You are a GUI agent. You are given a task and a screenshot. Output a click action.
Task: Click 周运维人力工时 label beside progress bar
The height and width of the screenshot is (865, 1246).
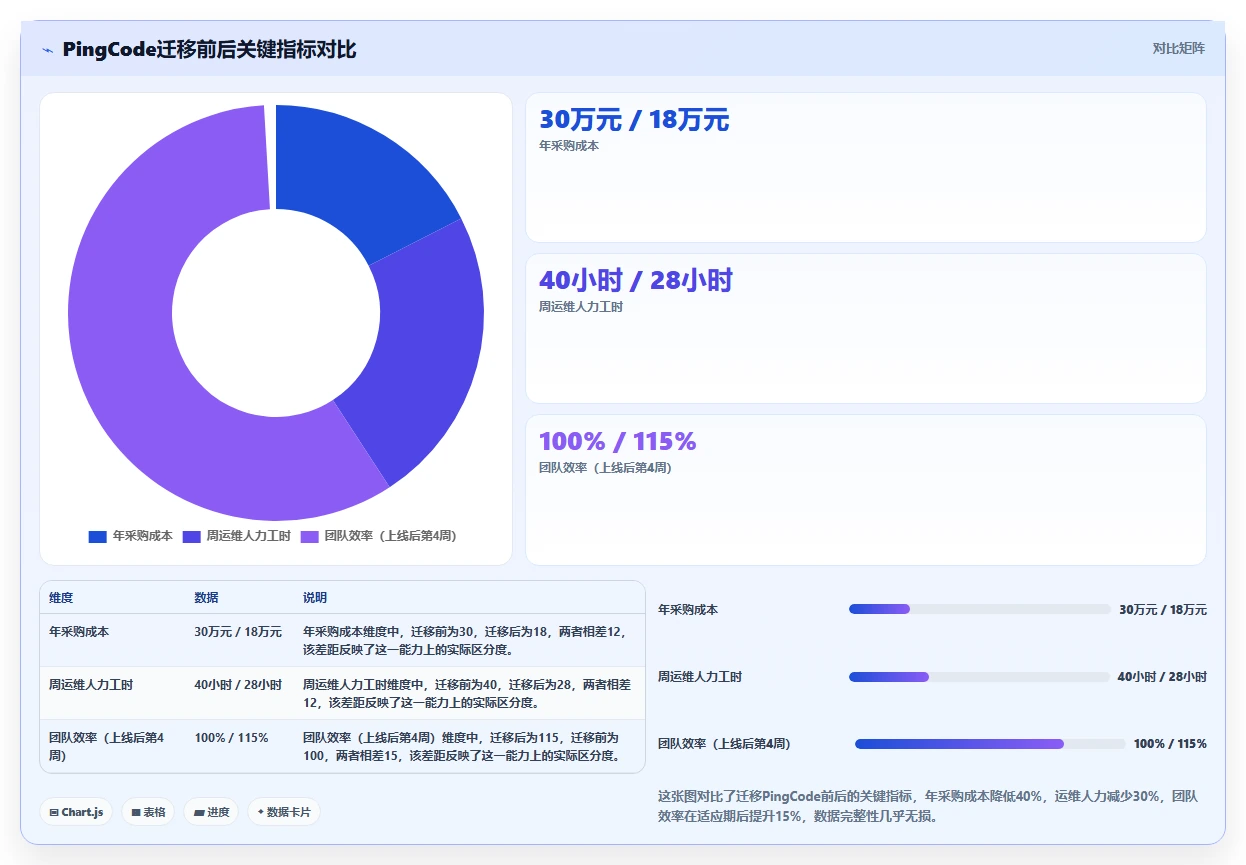(700, 677)
